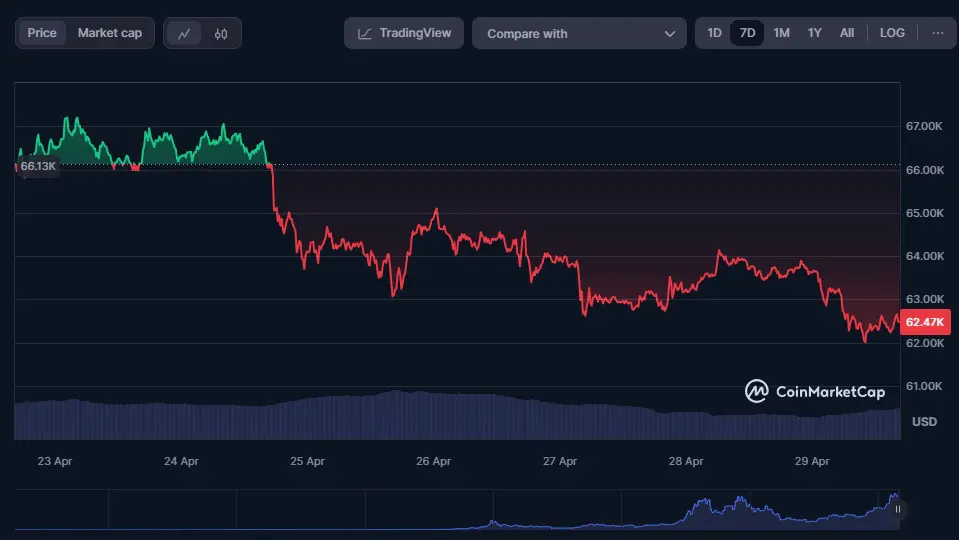
Task: Select the Market cap tab
Action: coord(110,33)
